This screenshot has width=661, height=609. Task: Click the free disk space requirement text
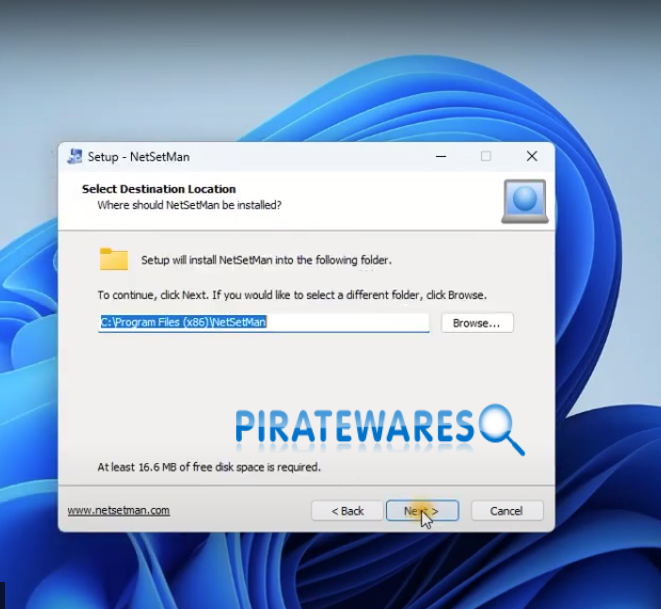[209, 467]
